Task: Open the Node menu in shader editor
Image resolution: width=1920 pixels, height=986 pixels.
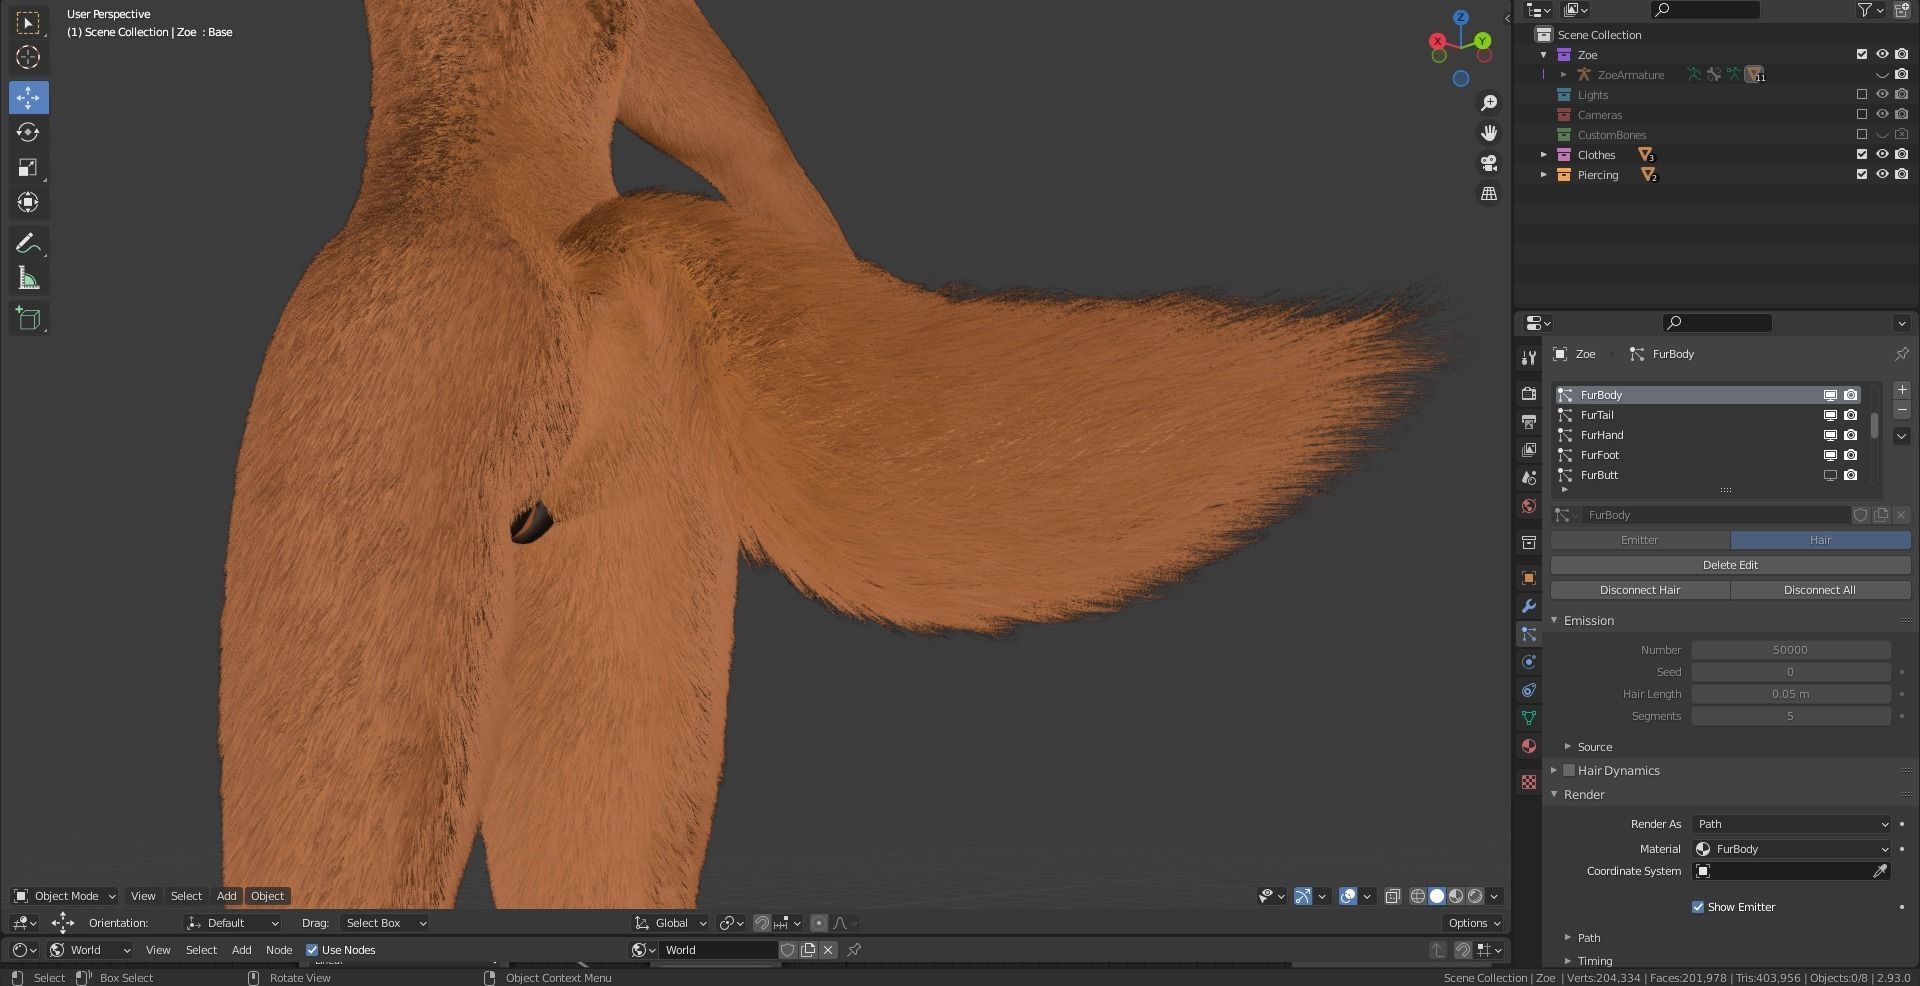Action: 279,950
